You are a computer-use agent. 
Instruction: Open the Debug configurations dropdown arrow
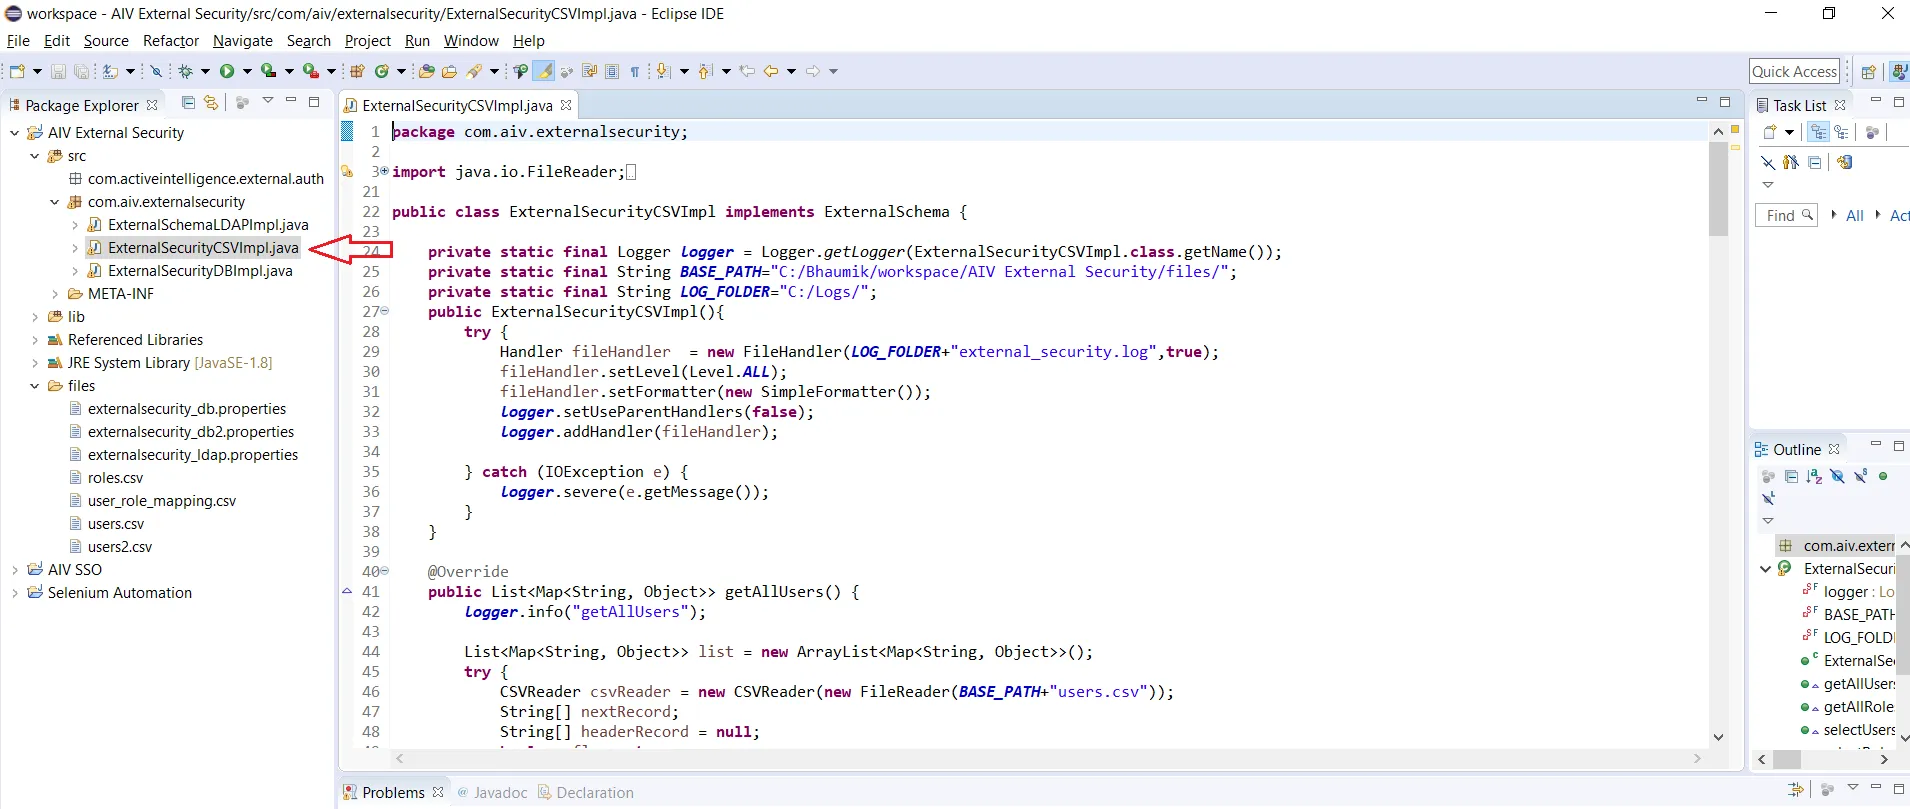[205, 71]
